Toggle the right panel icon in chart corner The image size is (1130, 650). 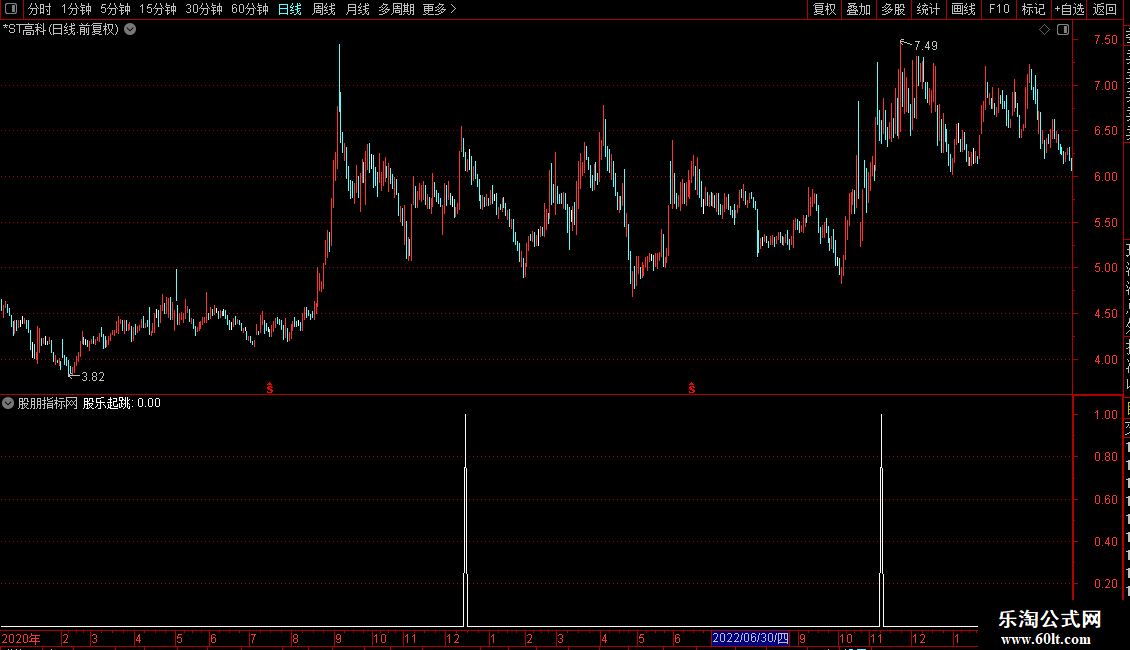click(1063, 30)
